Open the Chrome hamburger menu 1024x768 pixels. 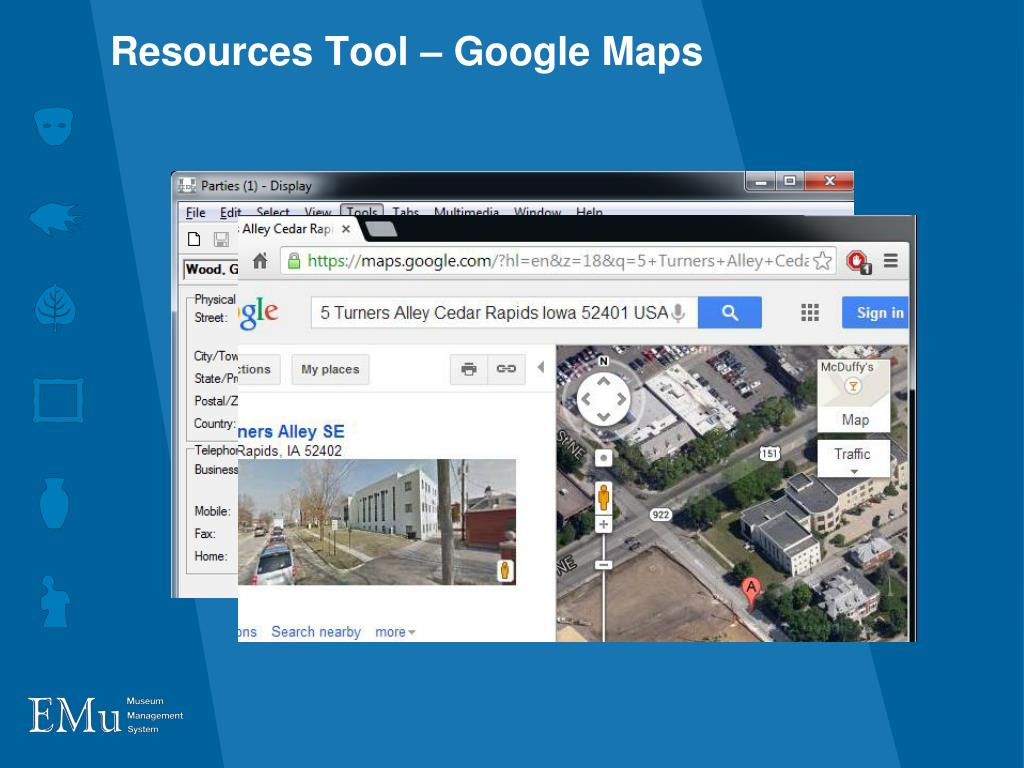coord(891,261)
